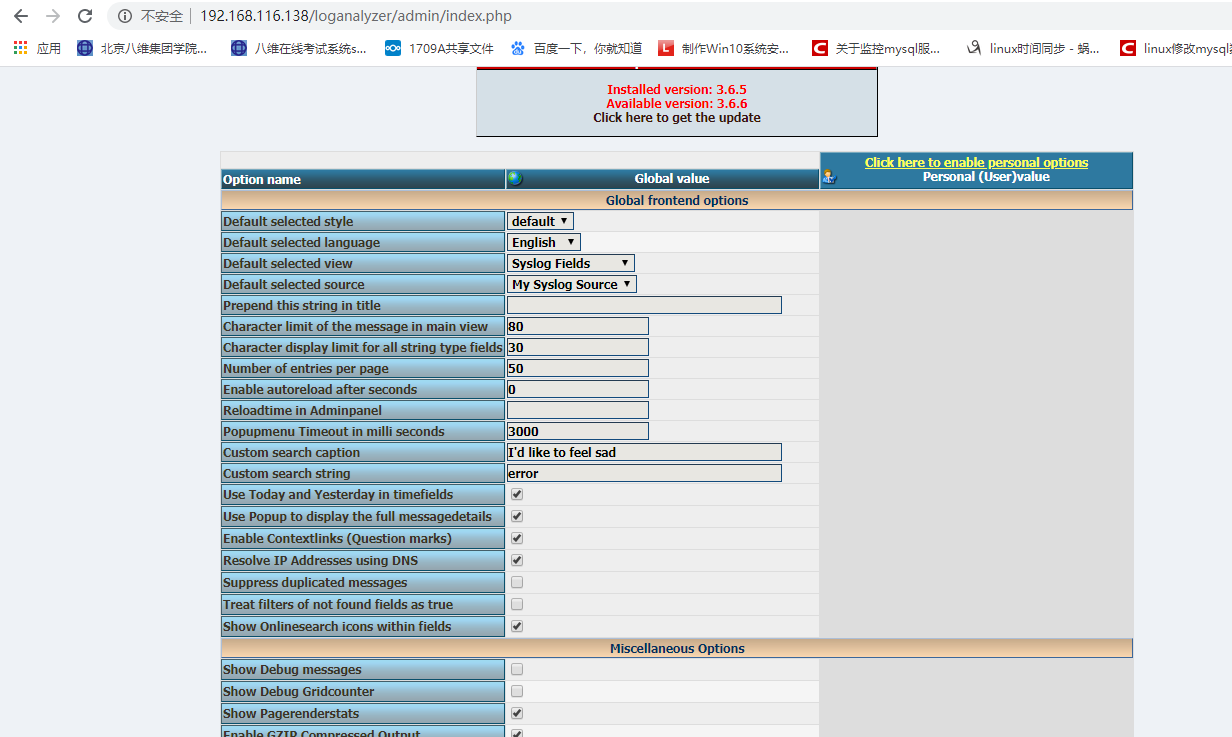The height and width of the screenshot is (737, 1232).
Task: Click the globe icon beside Global value
Action: click(515, 179)
